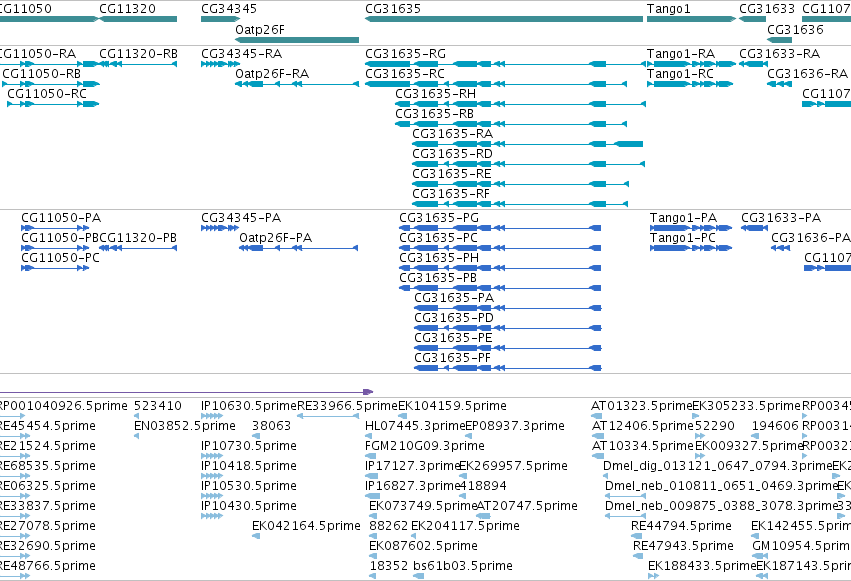Click EST label 523410
The height and width of the screenshot is (581, 851).
point(158,406)
